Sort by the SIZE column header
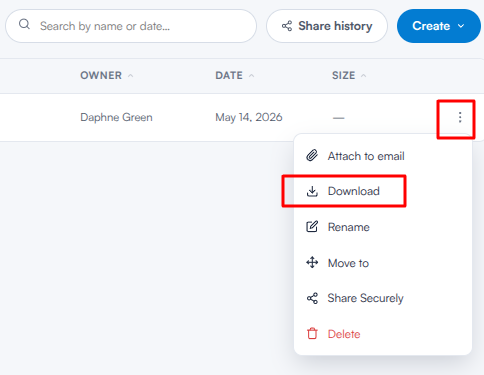This screenshot has height=375, width=484. click(349, 76)
